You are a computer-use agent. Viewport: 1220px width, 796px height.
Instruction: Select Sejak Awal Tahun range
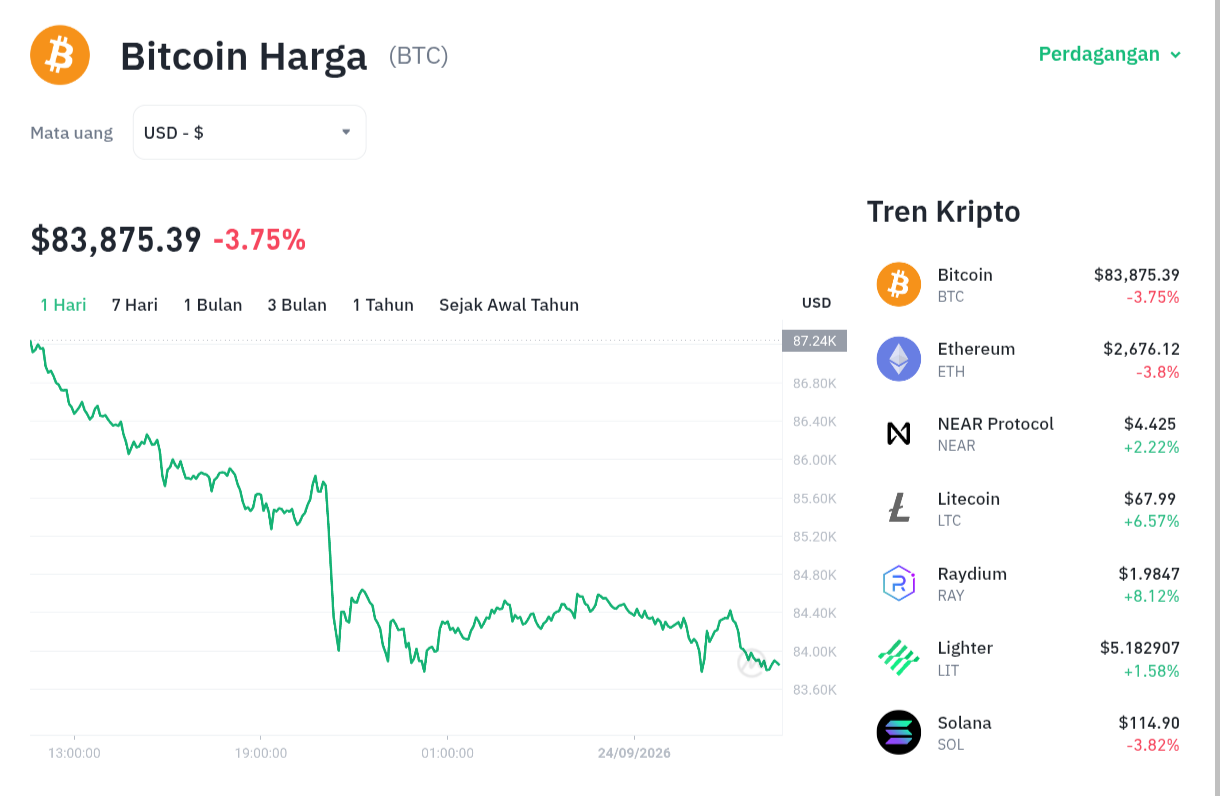pos(509,305)
